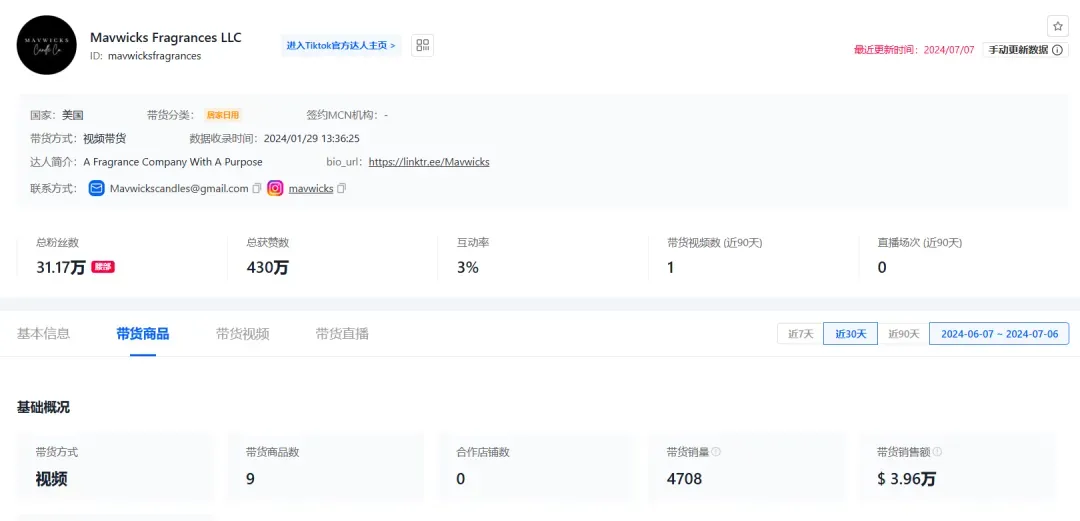Select 近7天 time range

pos(800,334)
